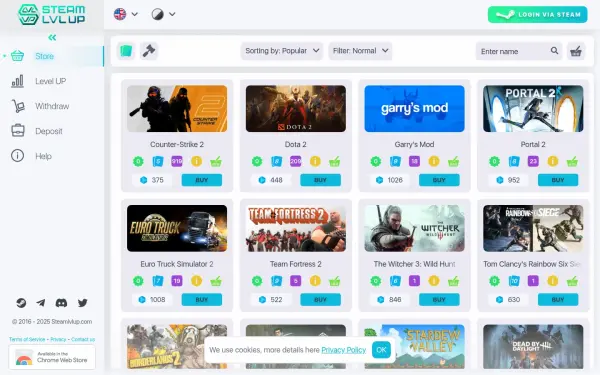Accept cookies with OK button
This screenshot has height=375, width=600.
[x=381, y=350]
